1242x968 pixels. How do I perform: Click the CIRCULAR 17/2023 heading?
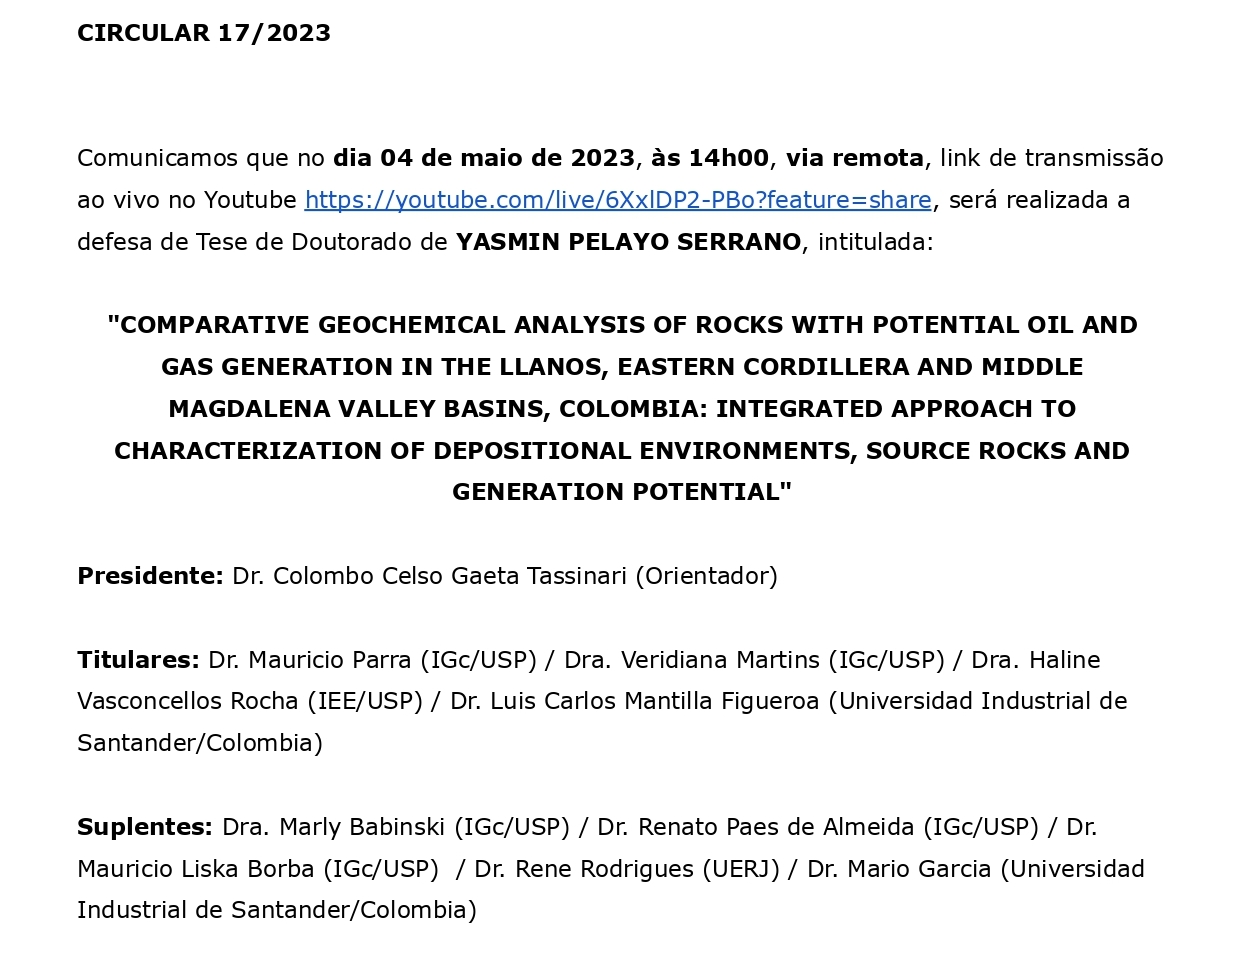point(204,33)
